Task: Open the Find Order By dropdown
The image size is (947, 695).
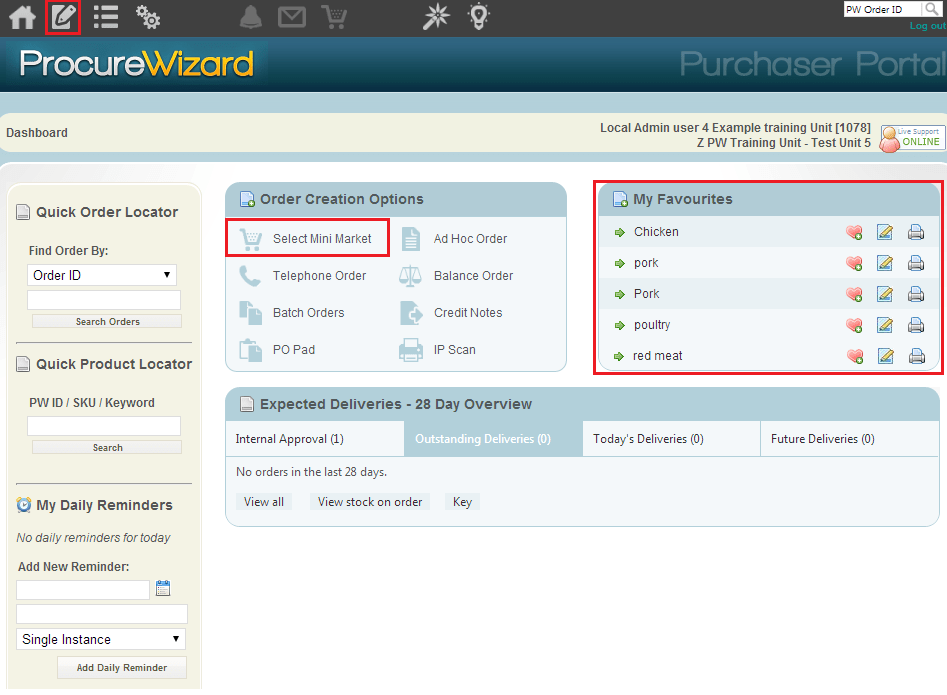Action: pyautogui.click(x=101, y=274)
